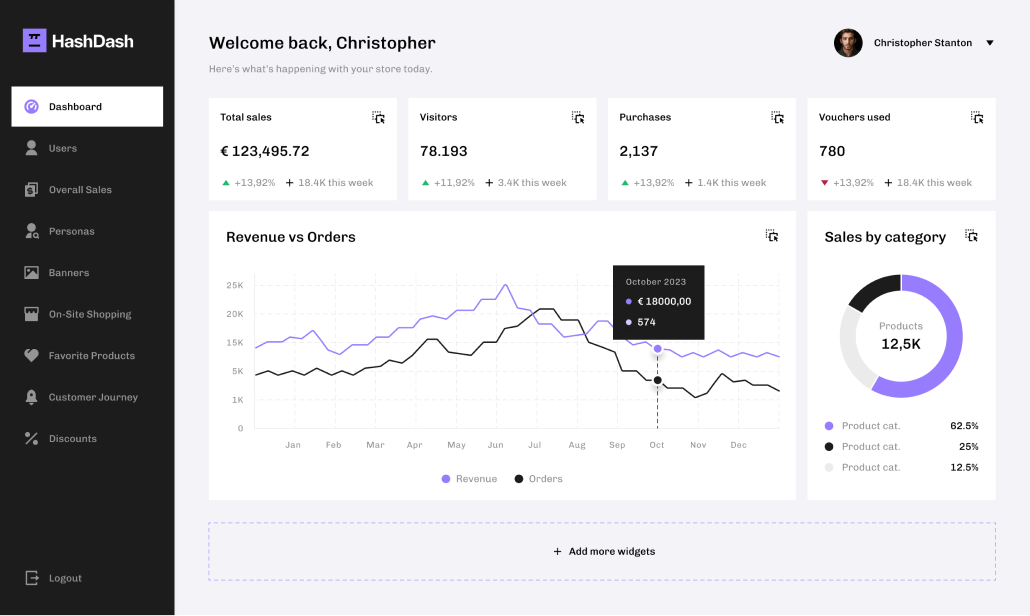Open export options on Sales by category

970,235
